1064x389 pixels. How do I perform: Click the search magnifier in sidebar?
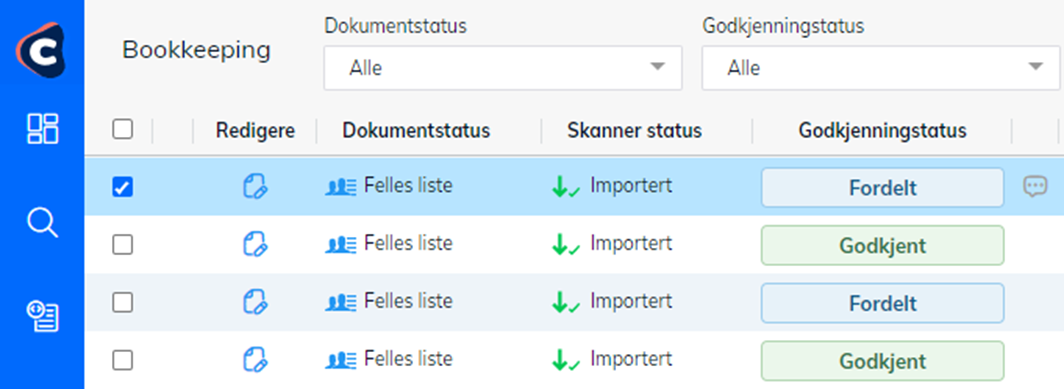tap(42, 223)
